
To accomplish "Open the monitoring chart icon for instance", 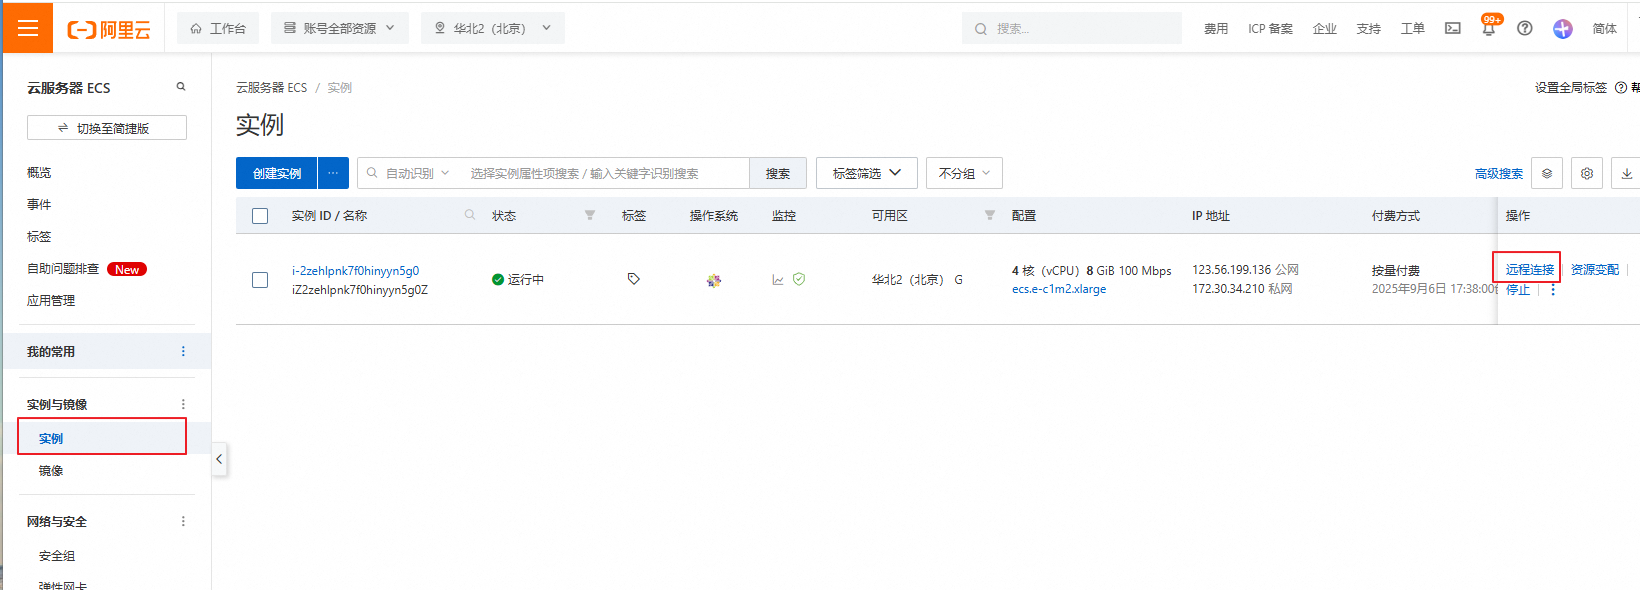I will 778,280.
